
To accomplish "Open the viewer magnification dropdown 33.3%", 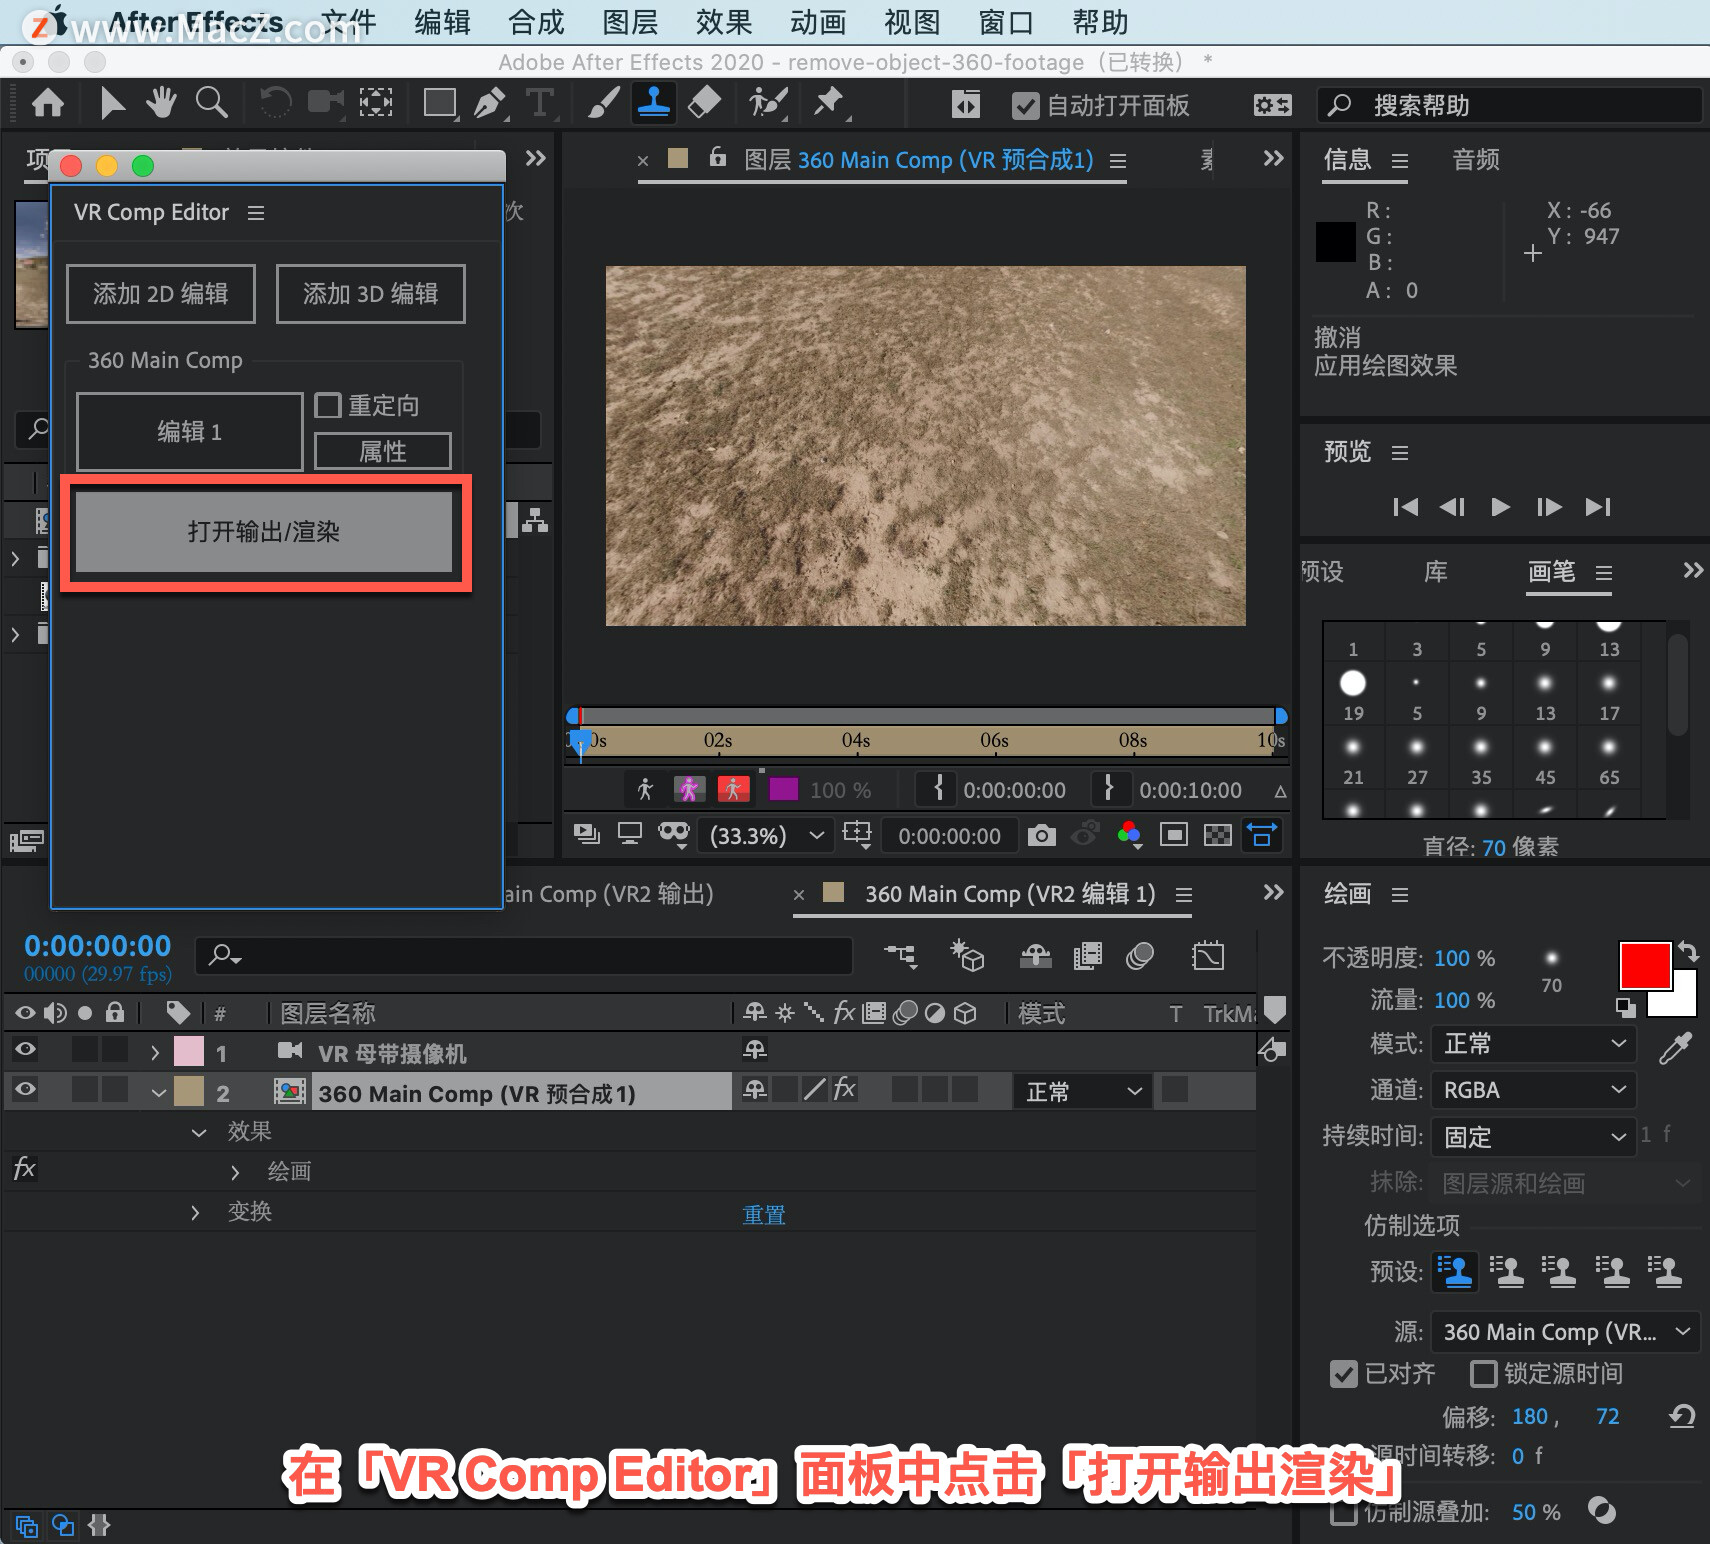I will pyautogui.click(x=768, y=835).
